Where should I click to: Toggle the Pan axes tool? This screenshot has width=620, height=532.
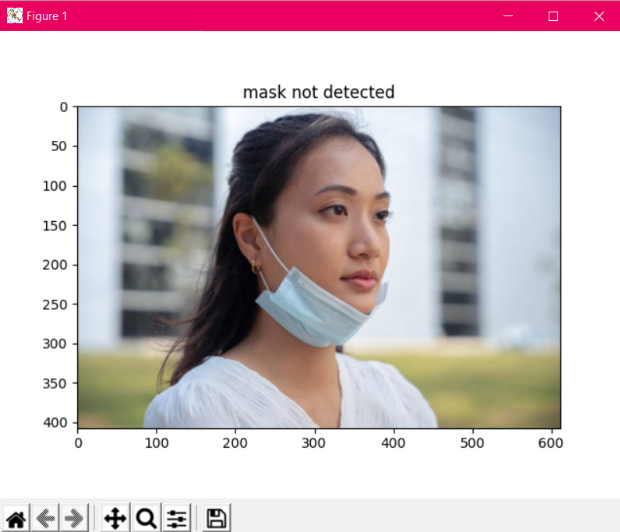115,518
